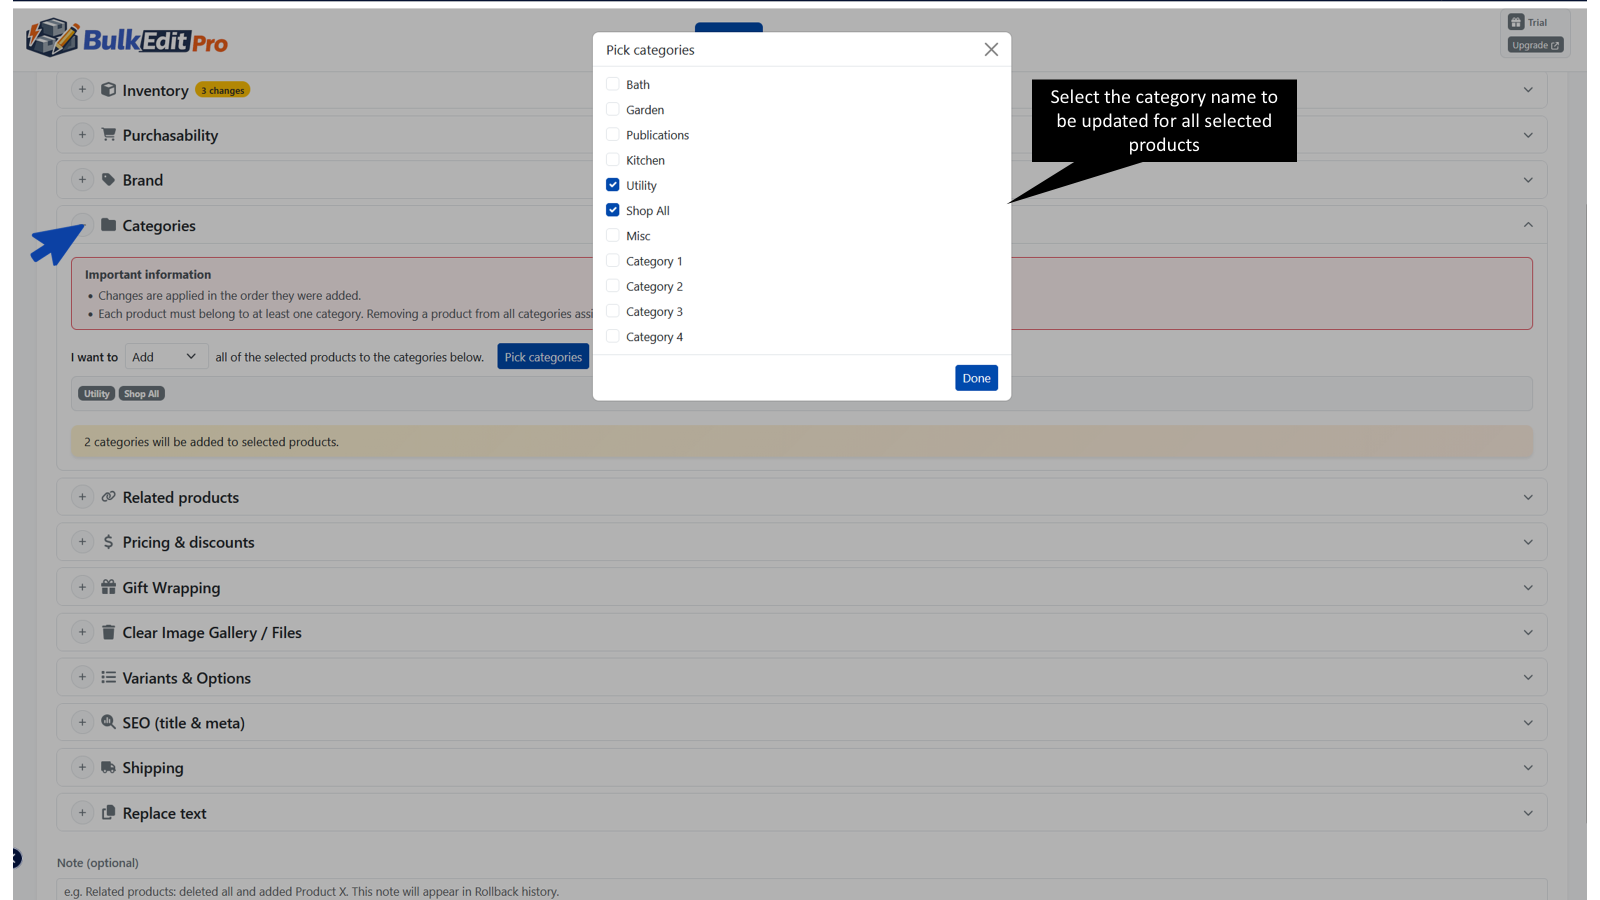Open the Add action dropdown
The image size is (1600, 900).
tap(166, 356)
